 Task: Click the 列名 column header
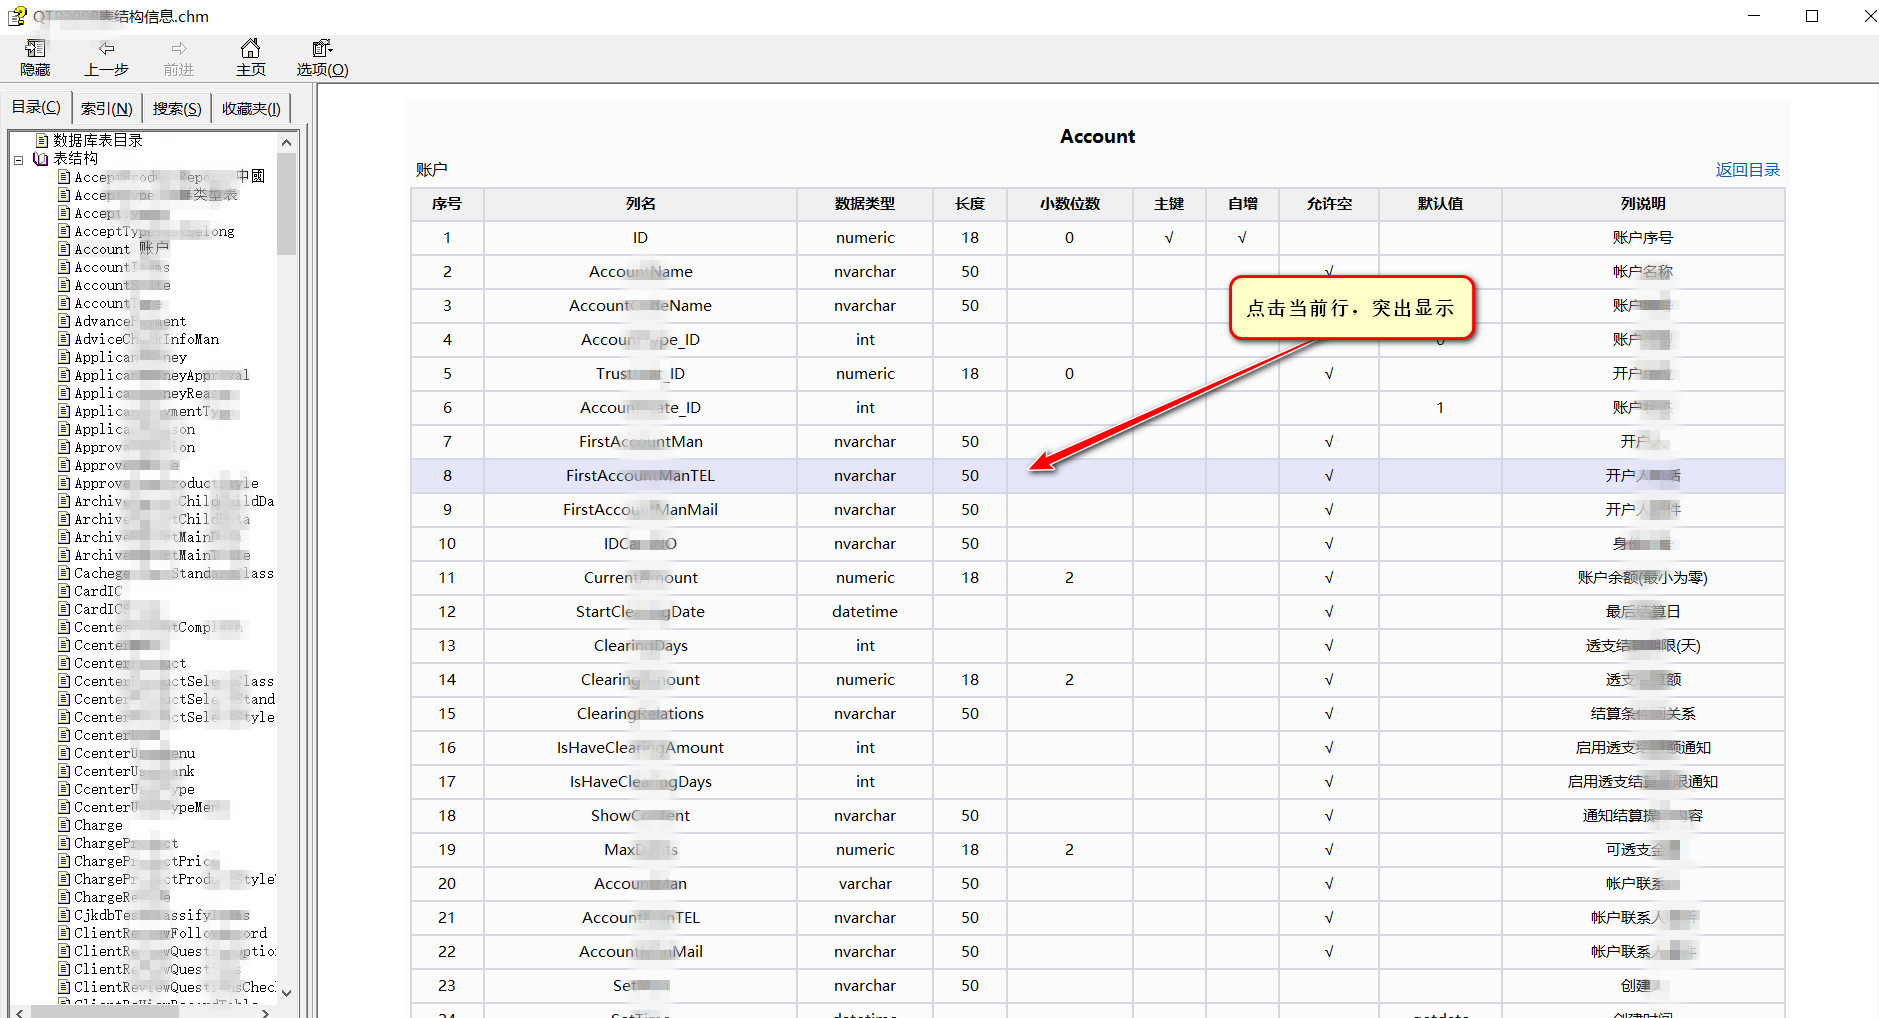[x=640, y=204]
